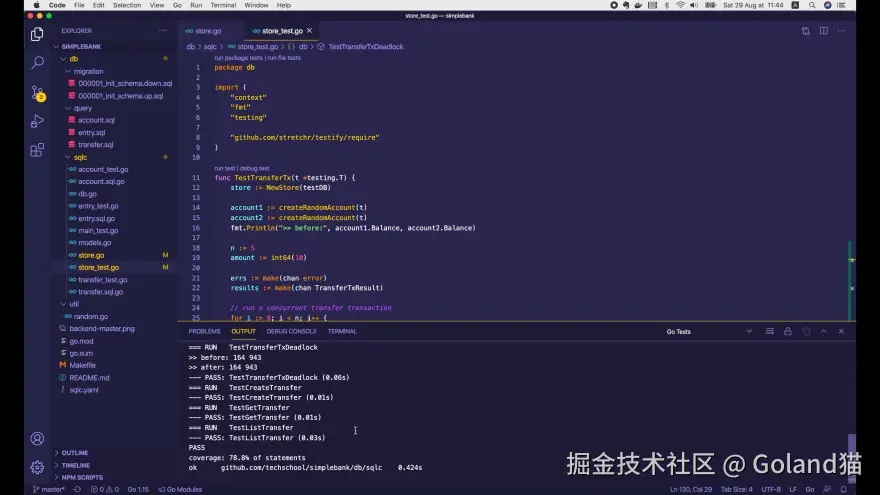The height and width of the screenshot is (495, 880).
Task: Open the Accounts menu in activity bar
Action: coord(37,438)
